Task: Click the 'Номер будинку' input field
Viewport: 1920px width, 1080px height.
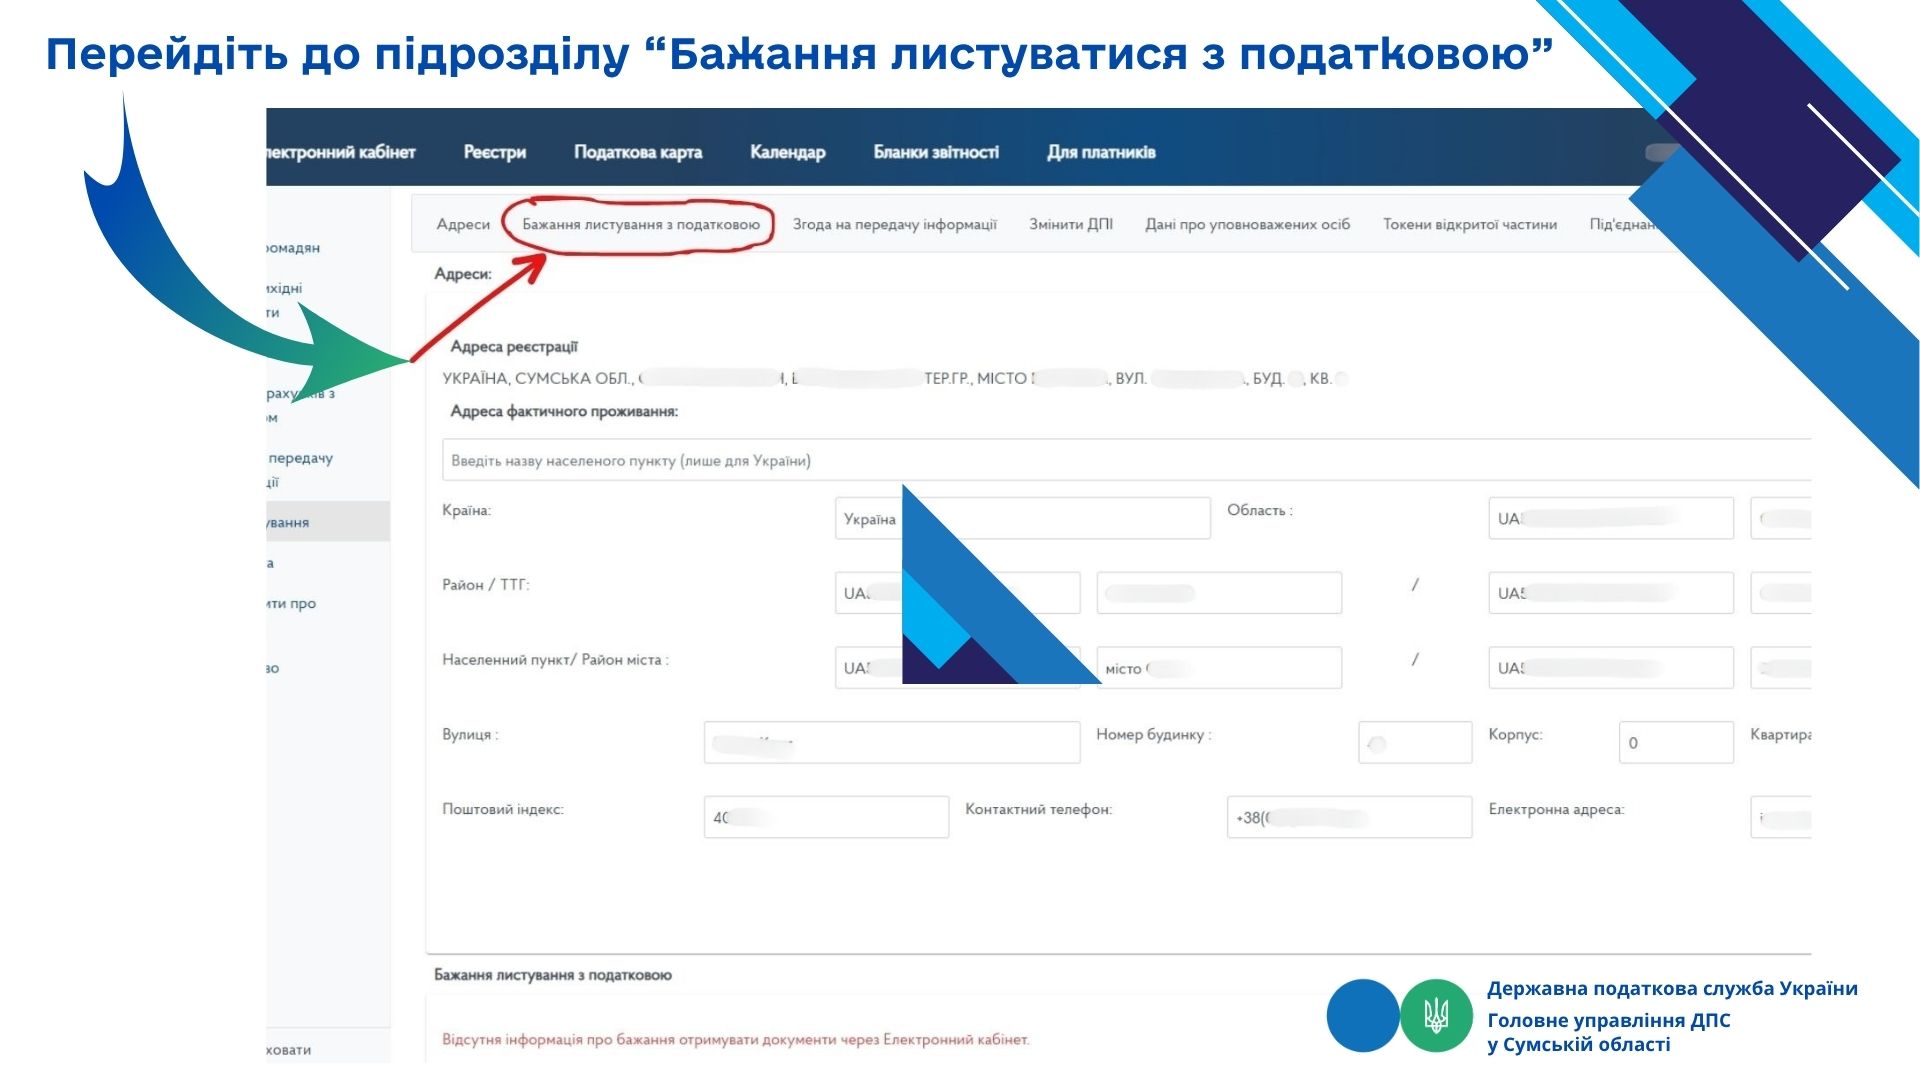Action: point(1414,743)
